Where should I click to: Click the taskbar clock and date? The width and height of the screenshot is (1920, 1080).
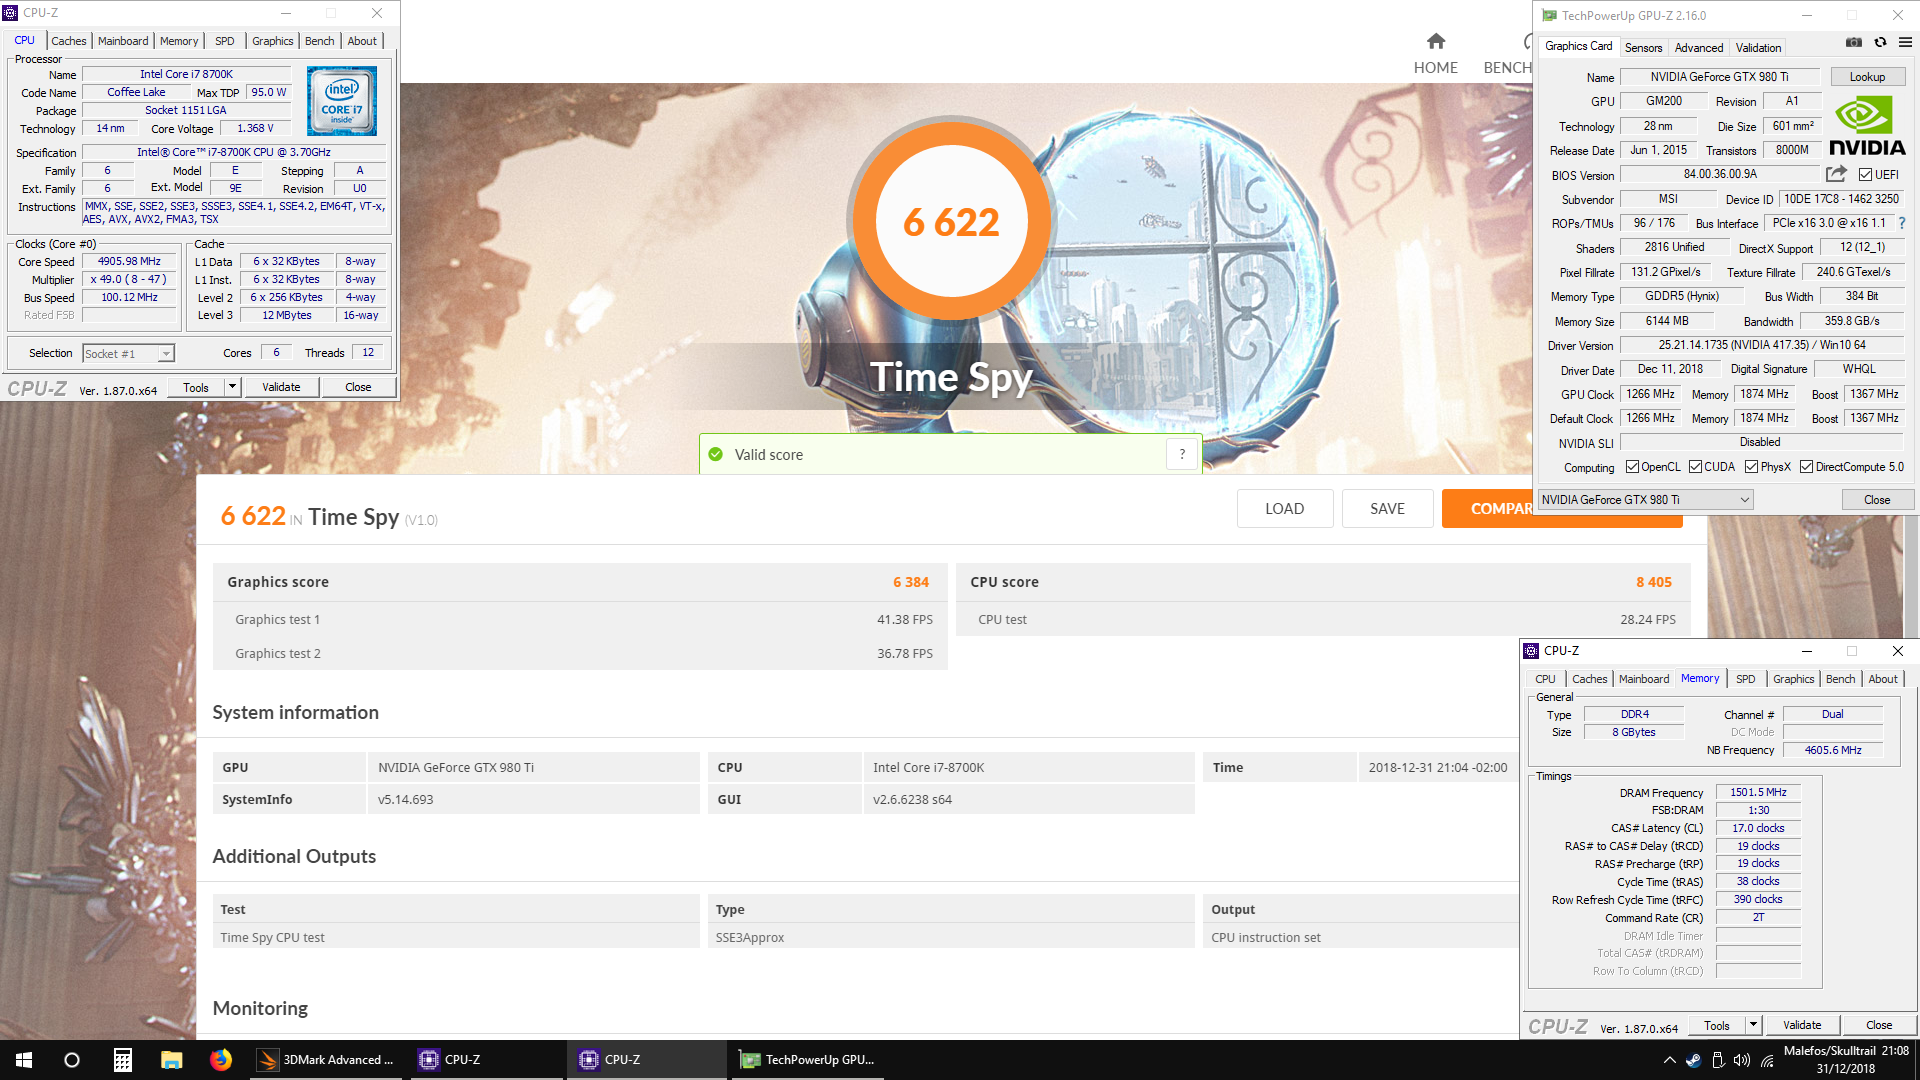coord(1846,1060)
